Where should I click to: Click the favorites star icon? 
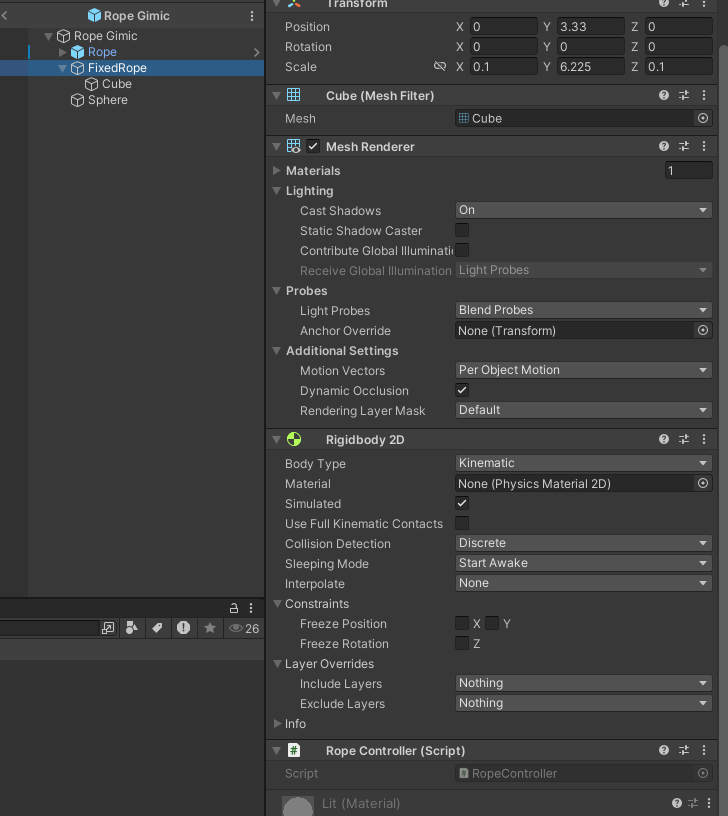pyautogui.click(x=210, y=628)
